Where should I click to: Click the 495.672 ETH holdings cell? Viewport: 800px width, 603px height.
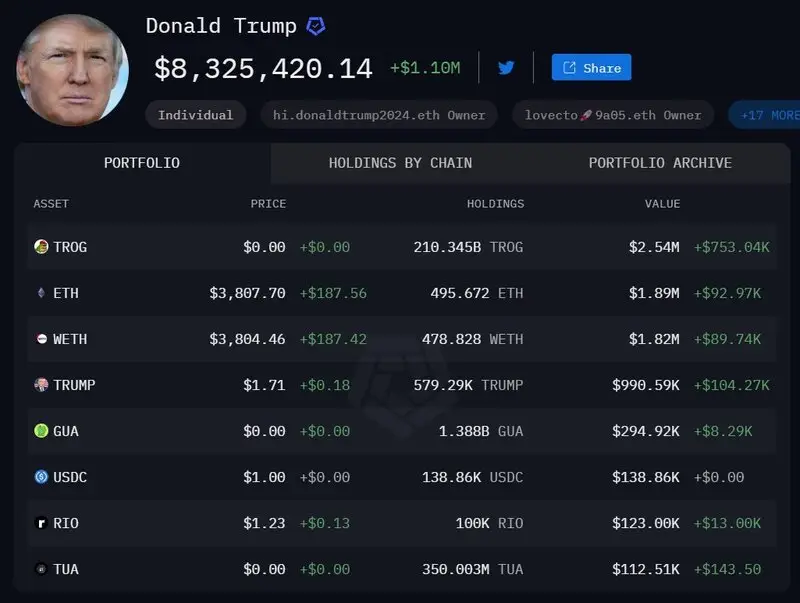click(477, 293)
